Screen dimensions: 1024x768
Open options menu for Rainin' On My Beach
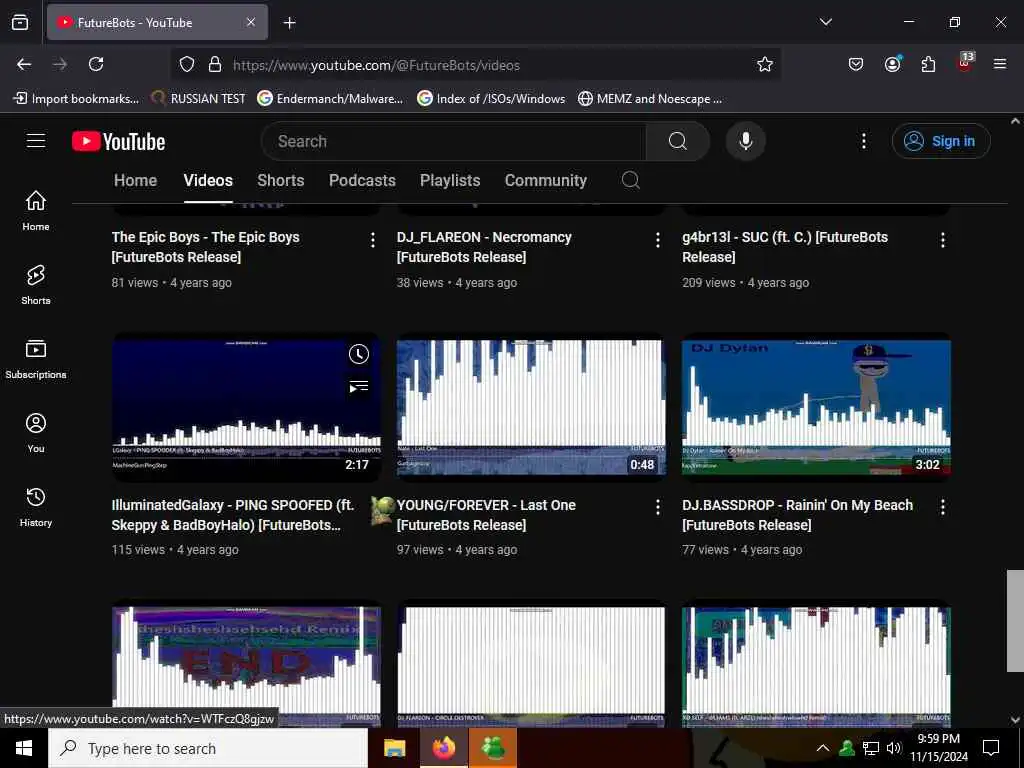click(x=943, y=507)
